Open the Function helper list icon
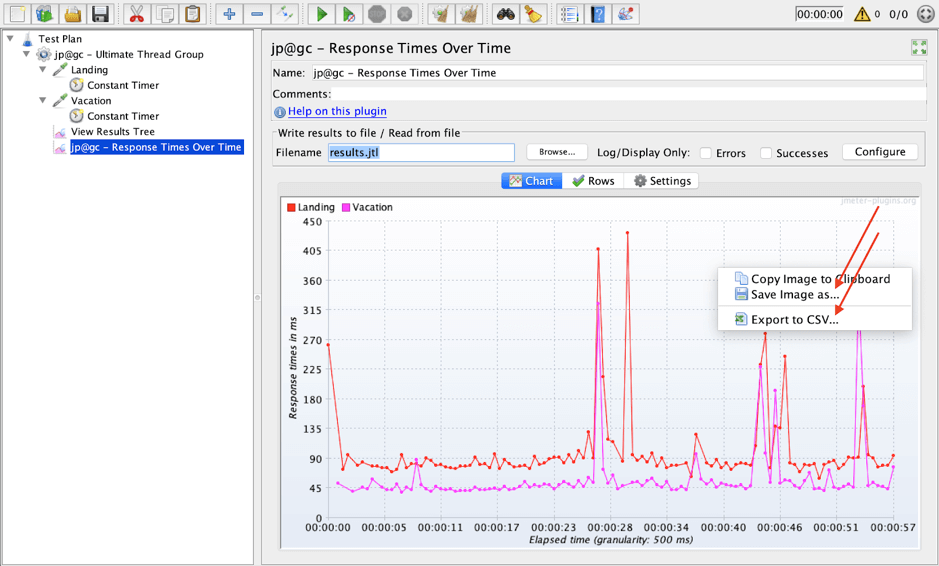 click(570, 13)
